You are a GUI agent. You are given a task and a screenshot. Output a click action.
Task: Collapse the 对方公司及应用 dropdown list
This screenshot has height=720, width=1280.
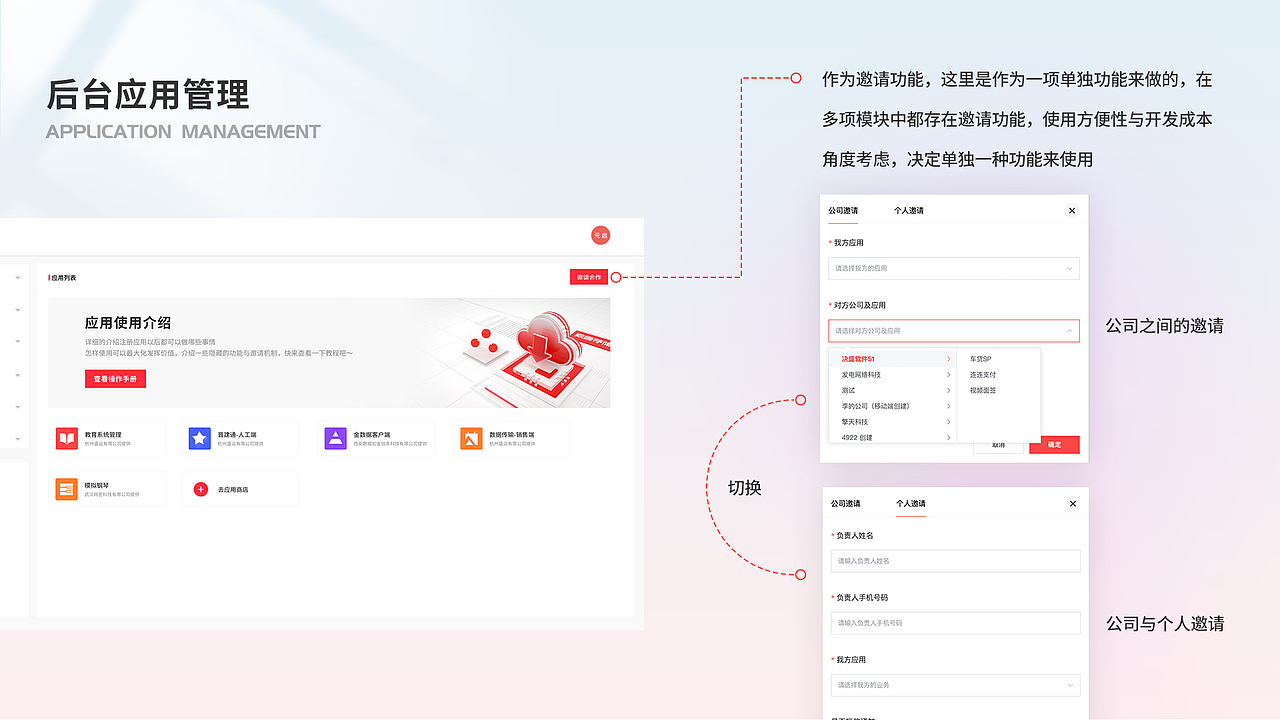click(1070, 330)
